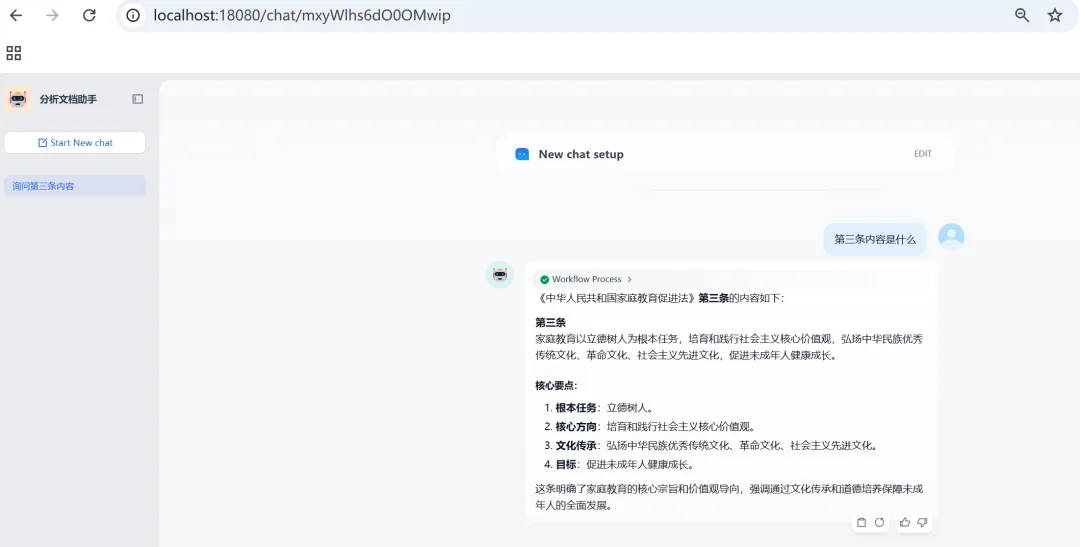1080x547 pixels.
Task: Click the 分析文档助手 title text
Action: [x=68, y=99]
